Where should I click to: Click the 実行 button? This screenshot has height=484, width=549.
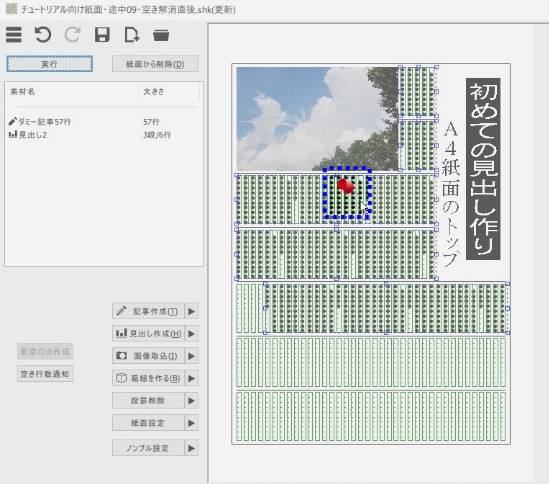click(x=49, y=64)
